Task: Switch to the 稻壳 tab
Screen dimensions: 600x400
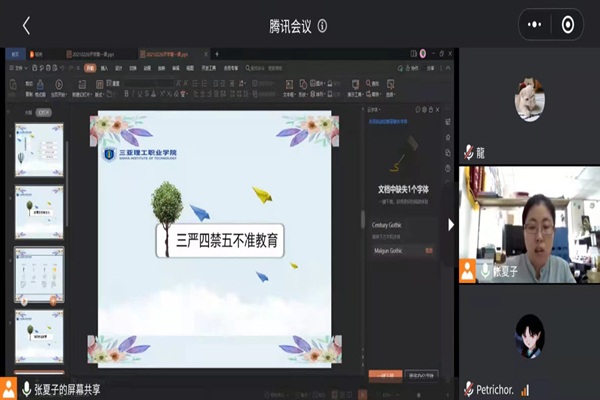Action: click(37, 54)
